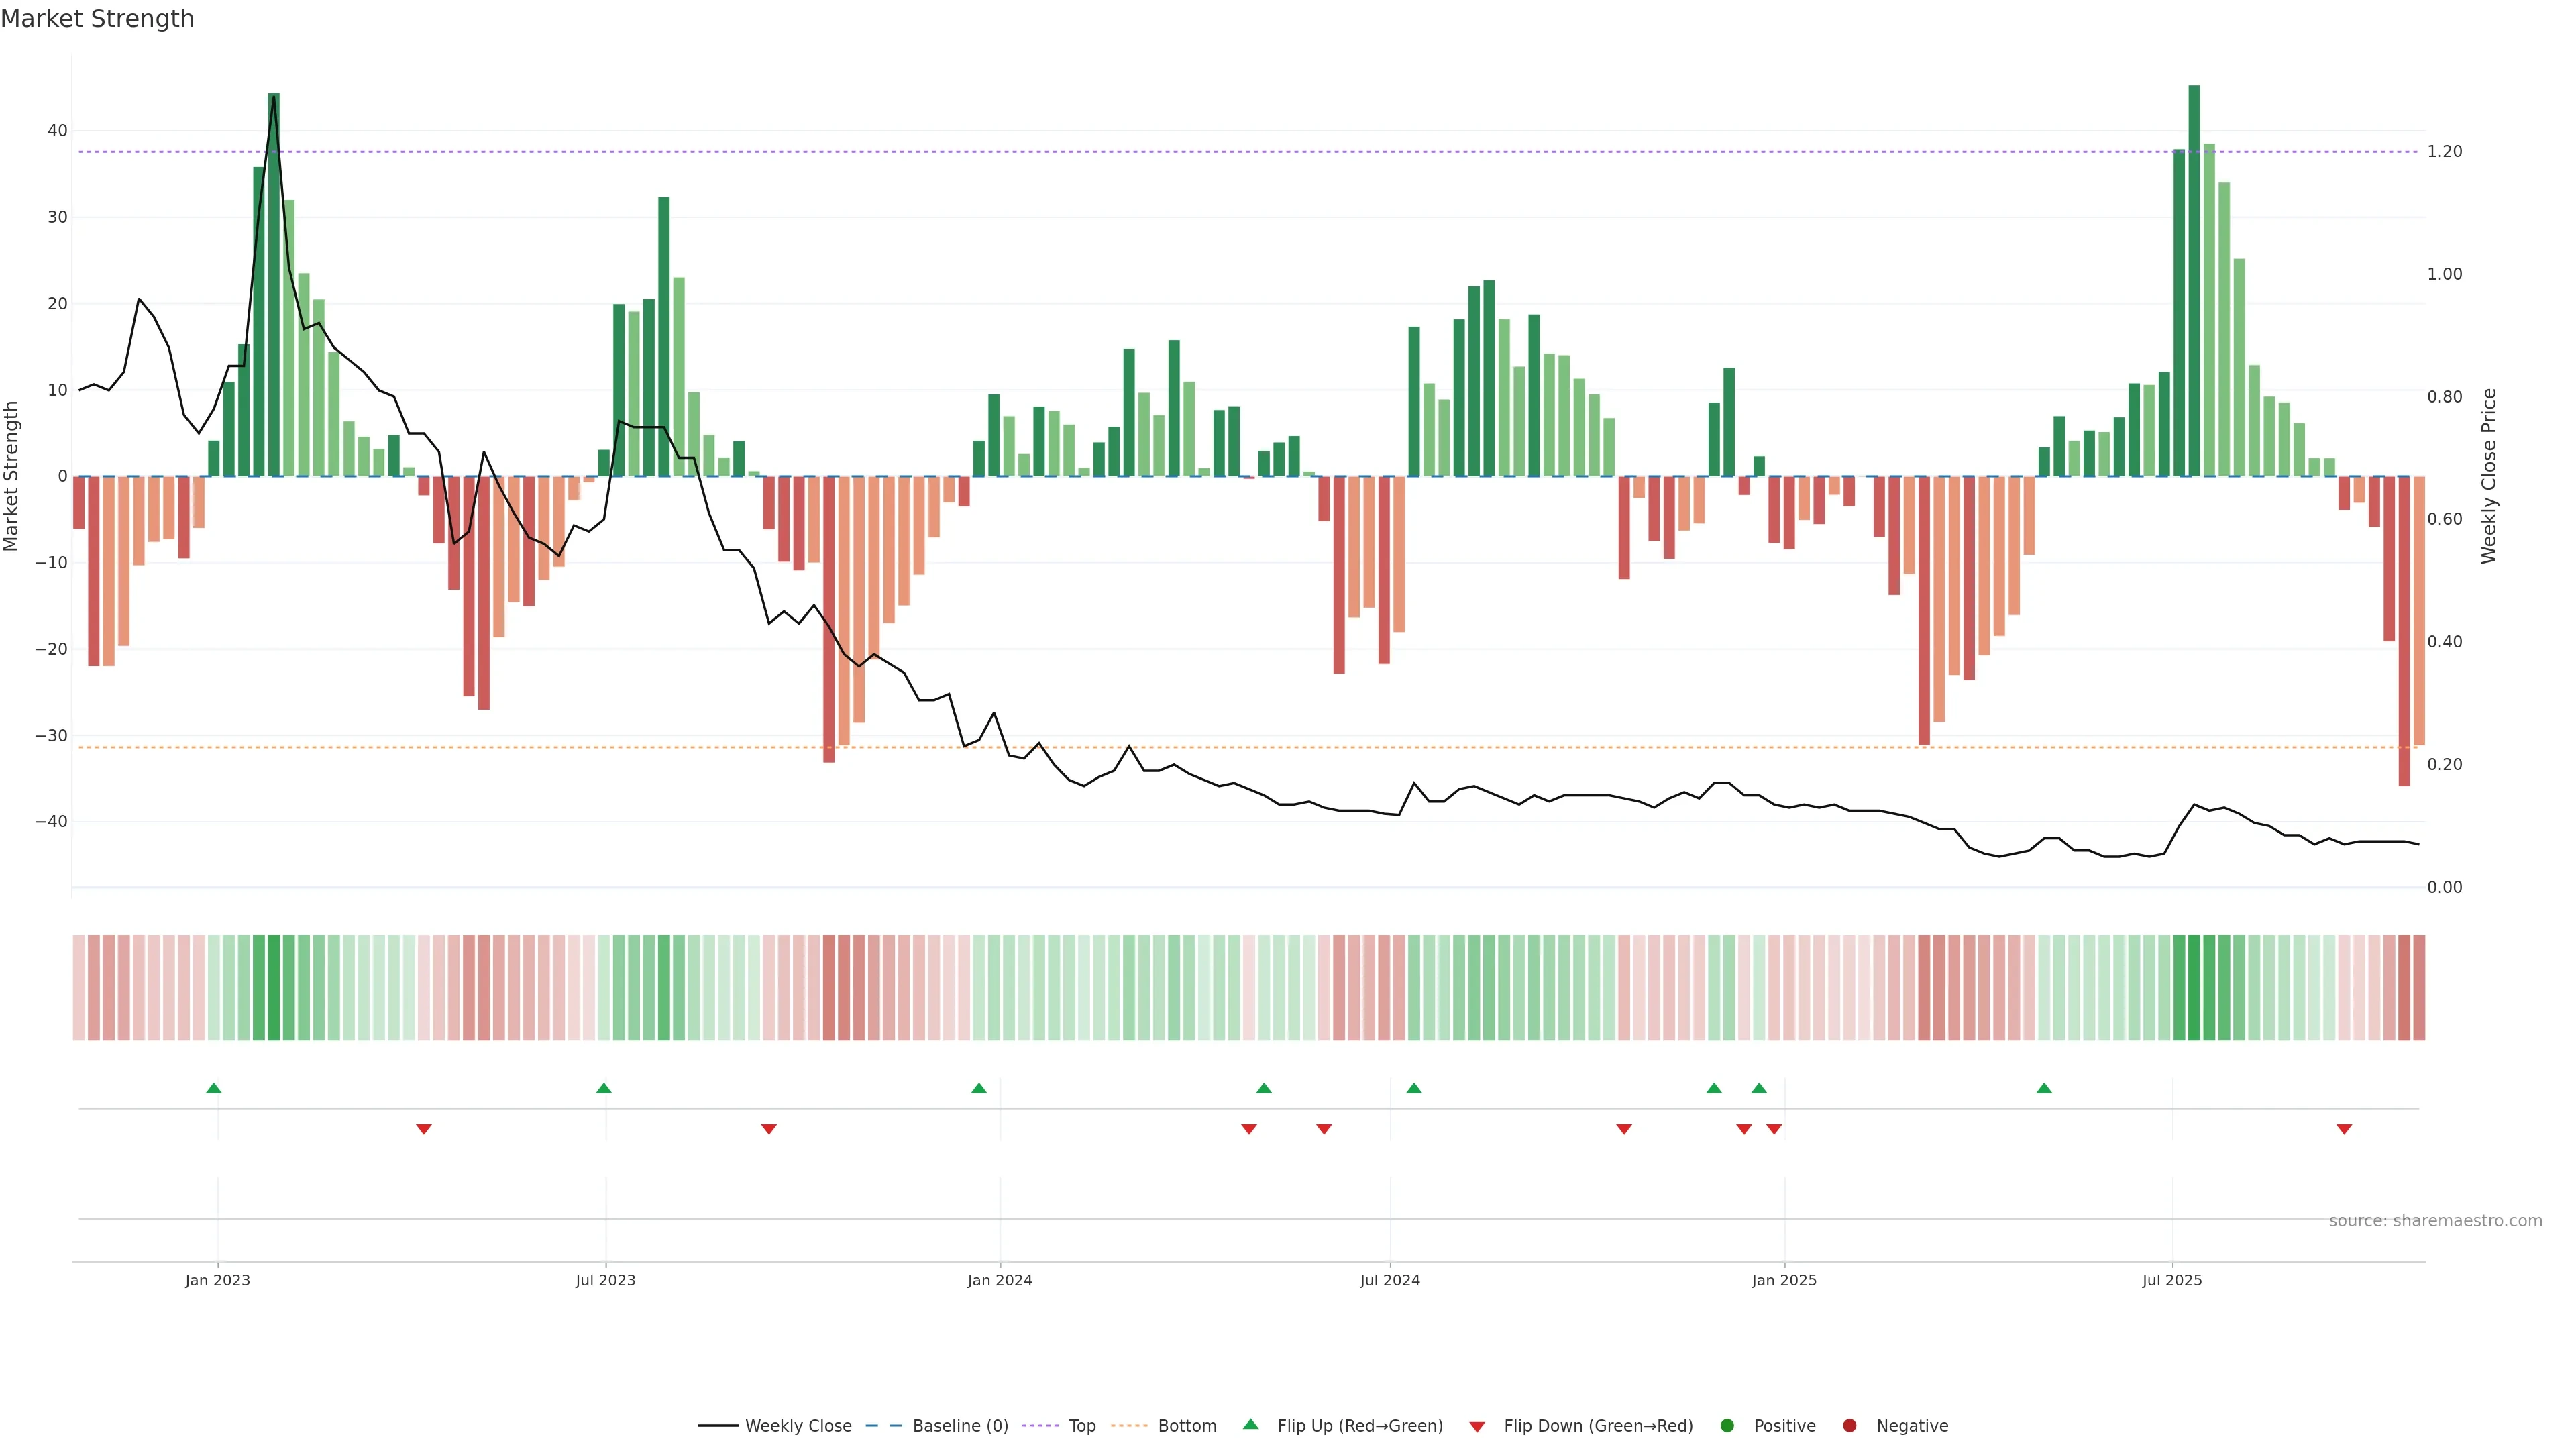Click the Weekly Close Price axis title

click(x=2489, y=476)
